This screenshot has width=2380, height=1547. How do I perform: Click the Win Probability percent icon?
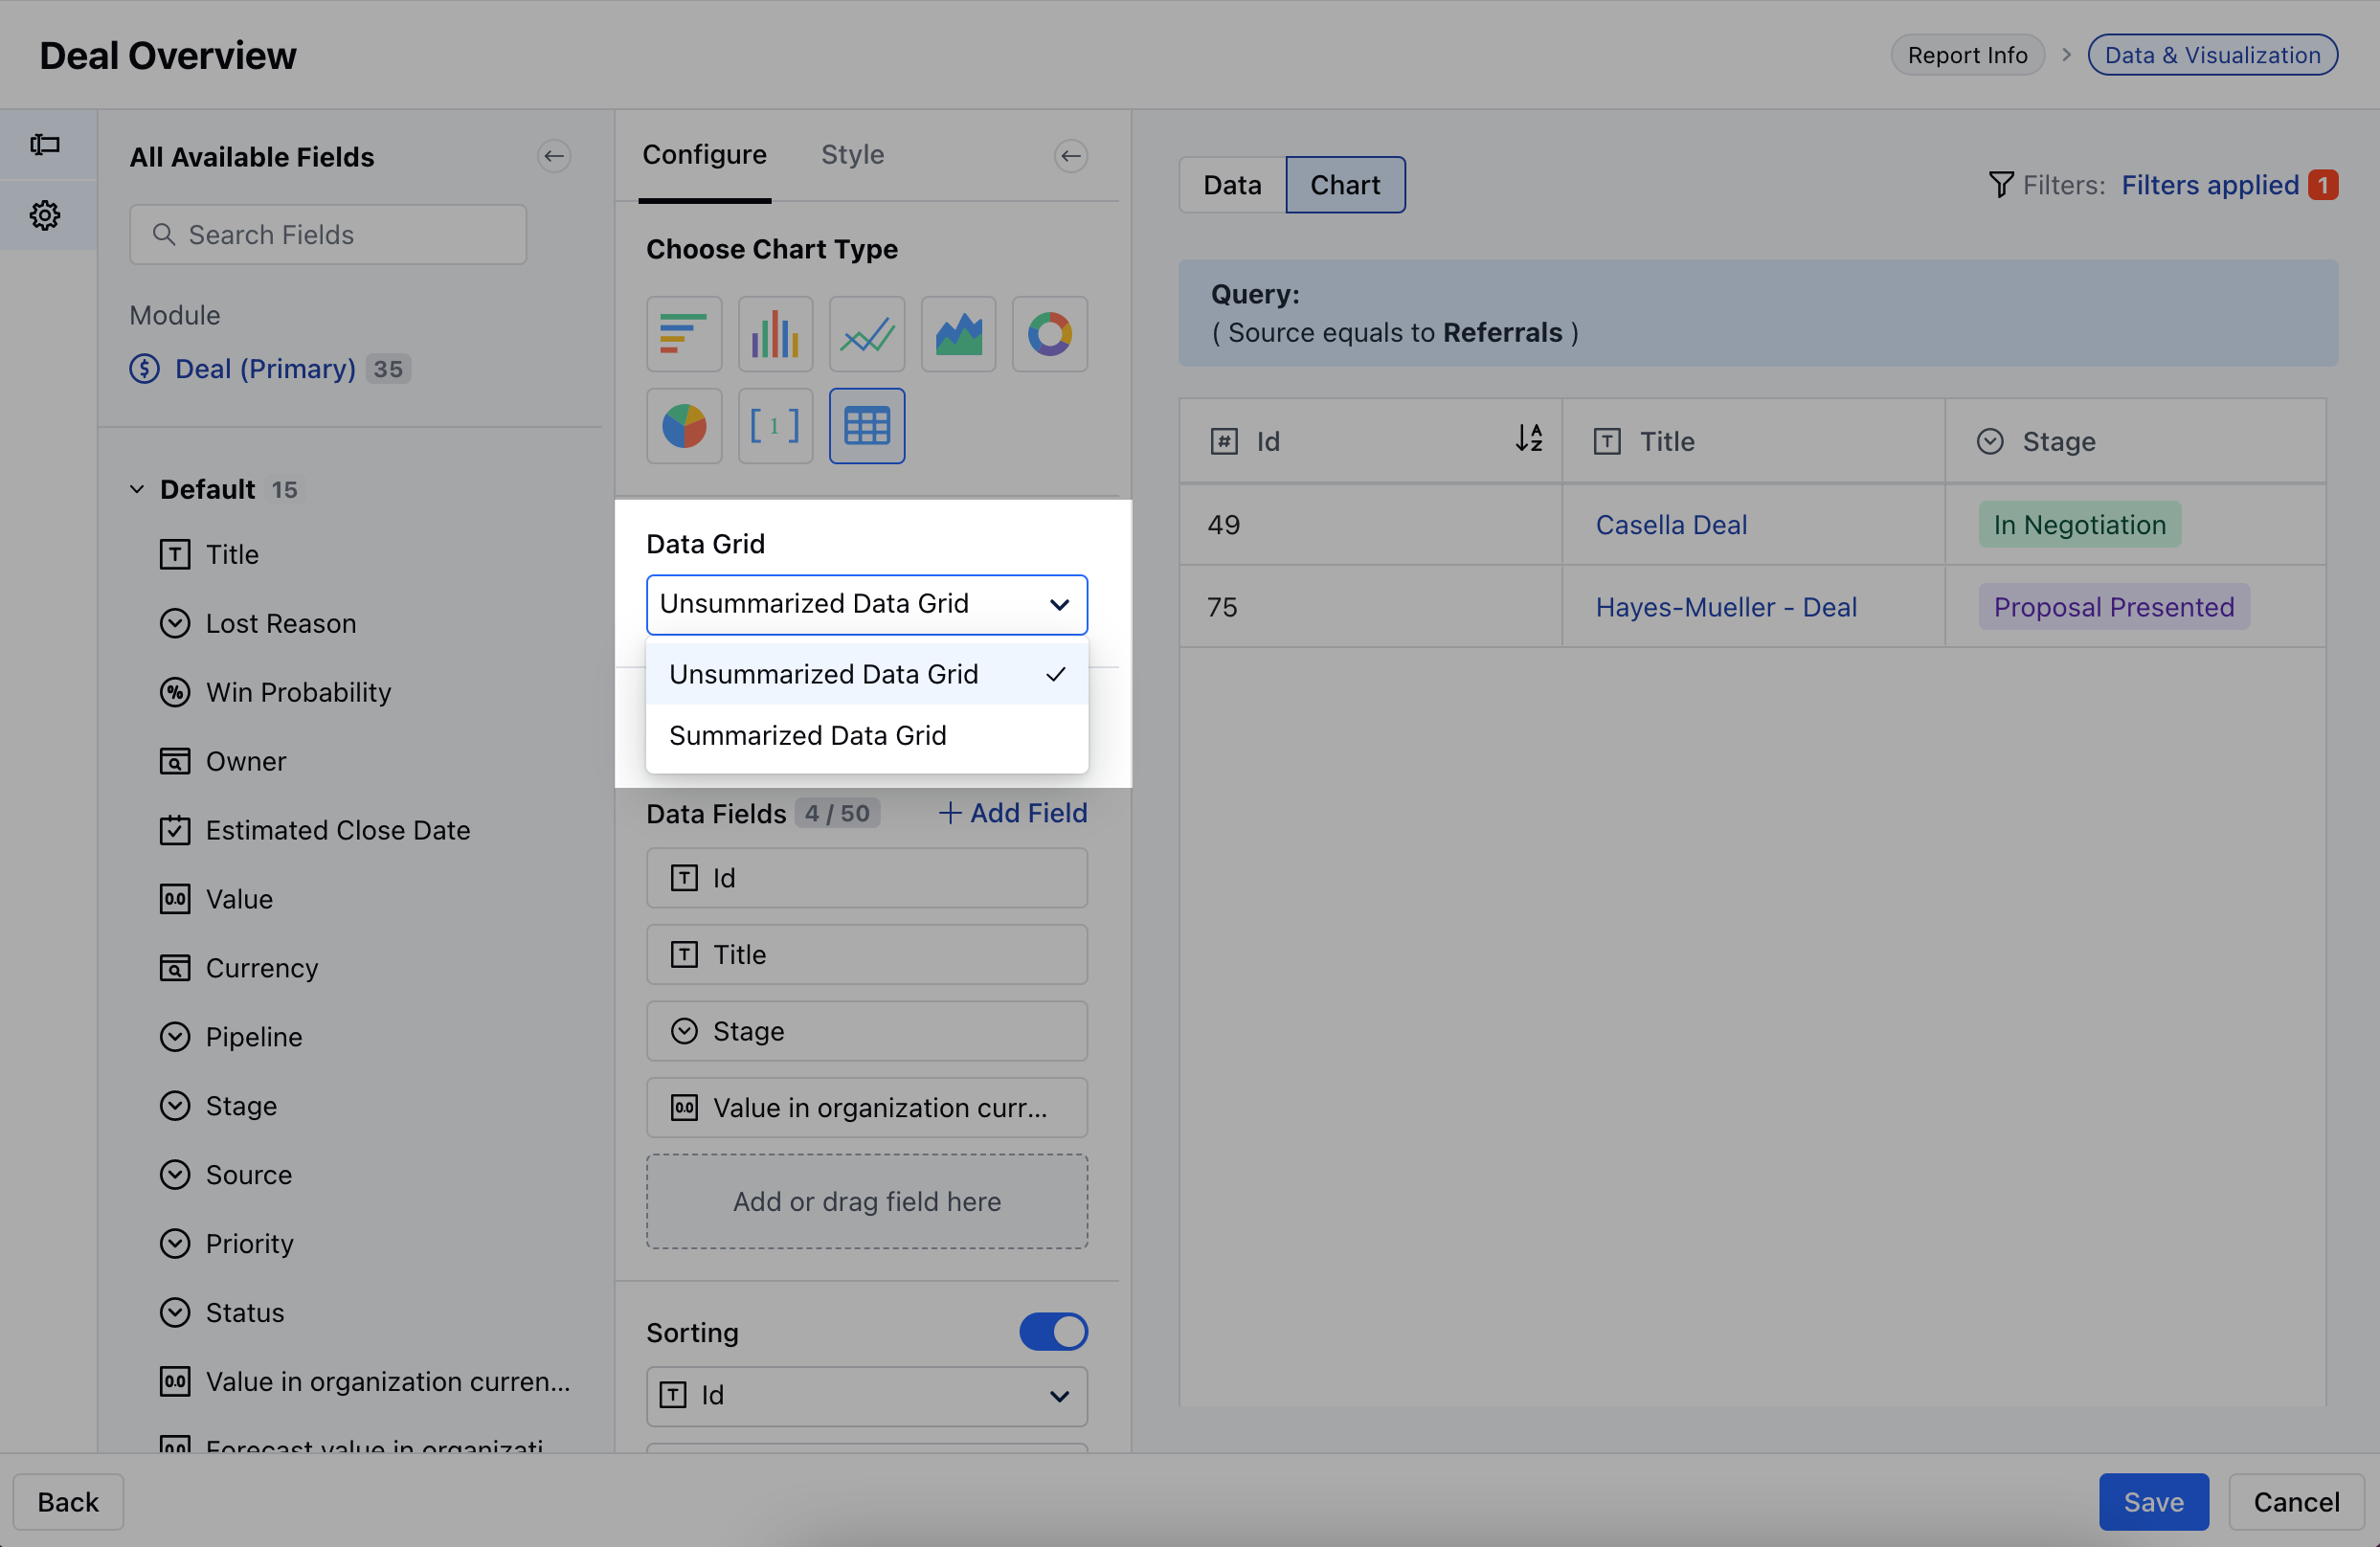pyautogui.click(x=175, y=692)
